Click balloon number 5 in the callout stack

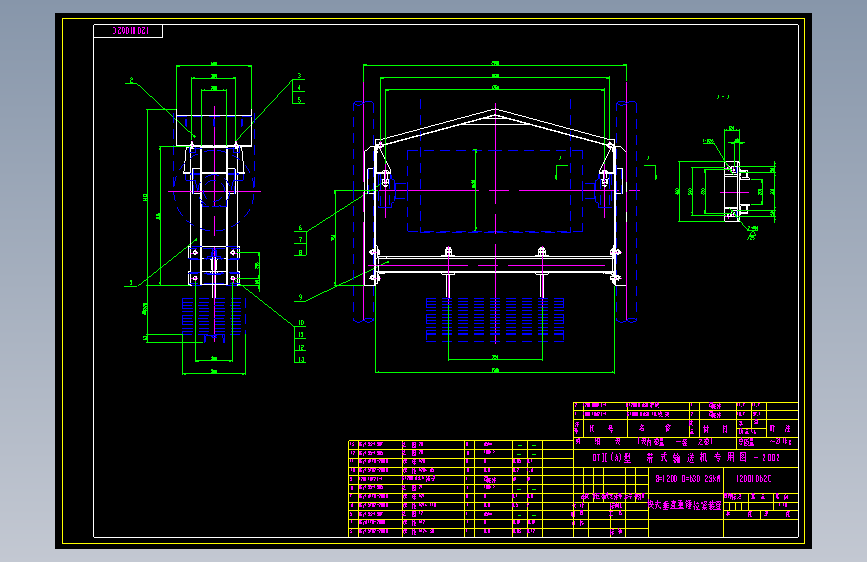pos(299,100)
